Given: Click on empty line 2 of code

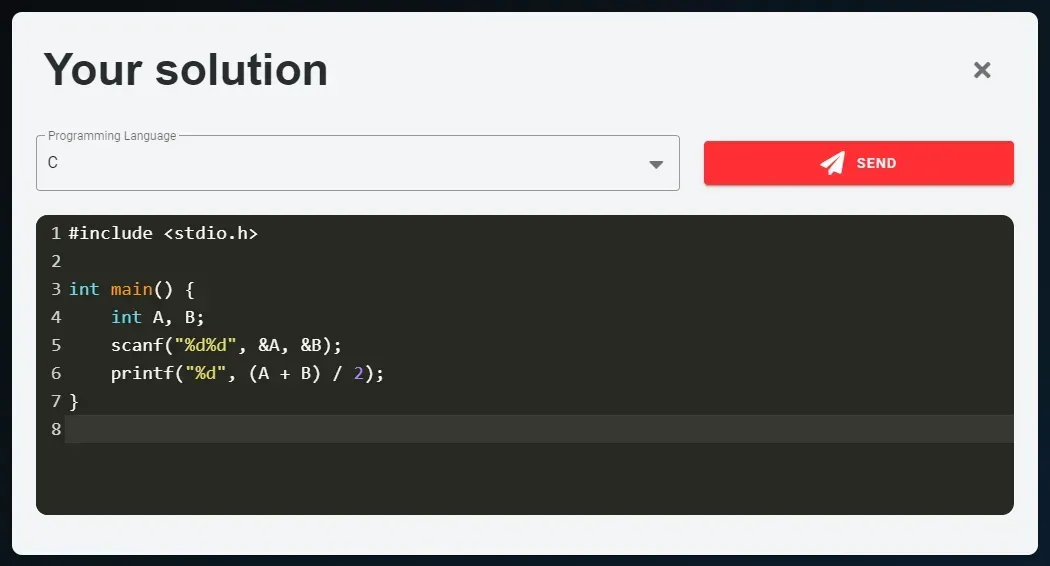Looking at the screenshot, I should pyautogui.click(x=539, y=261).
